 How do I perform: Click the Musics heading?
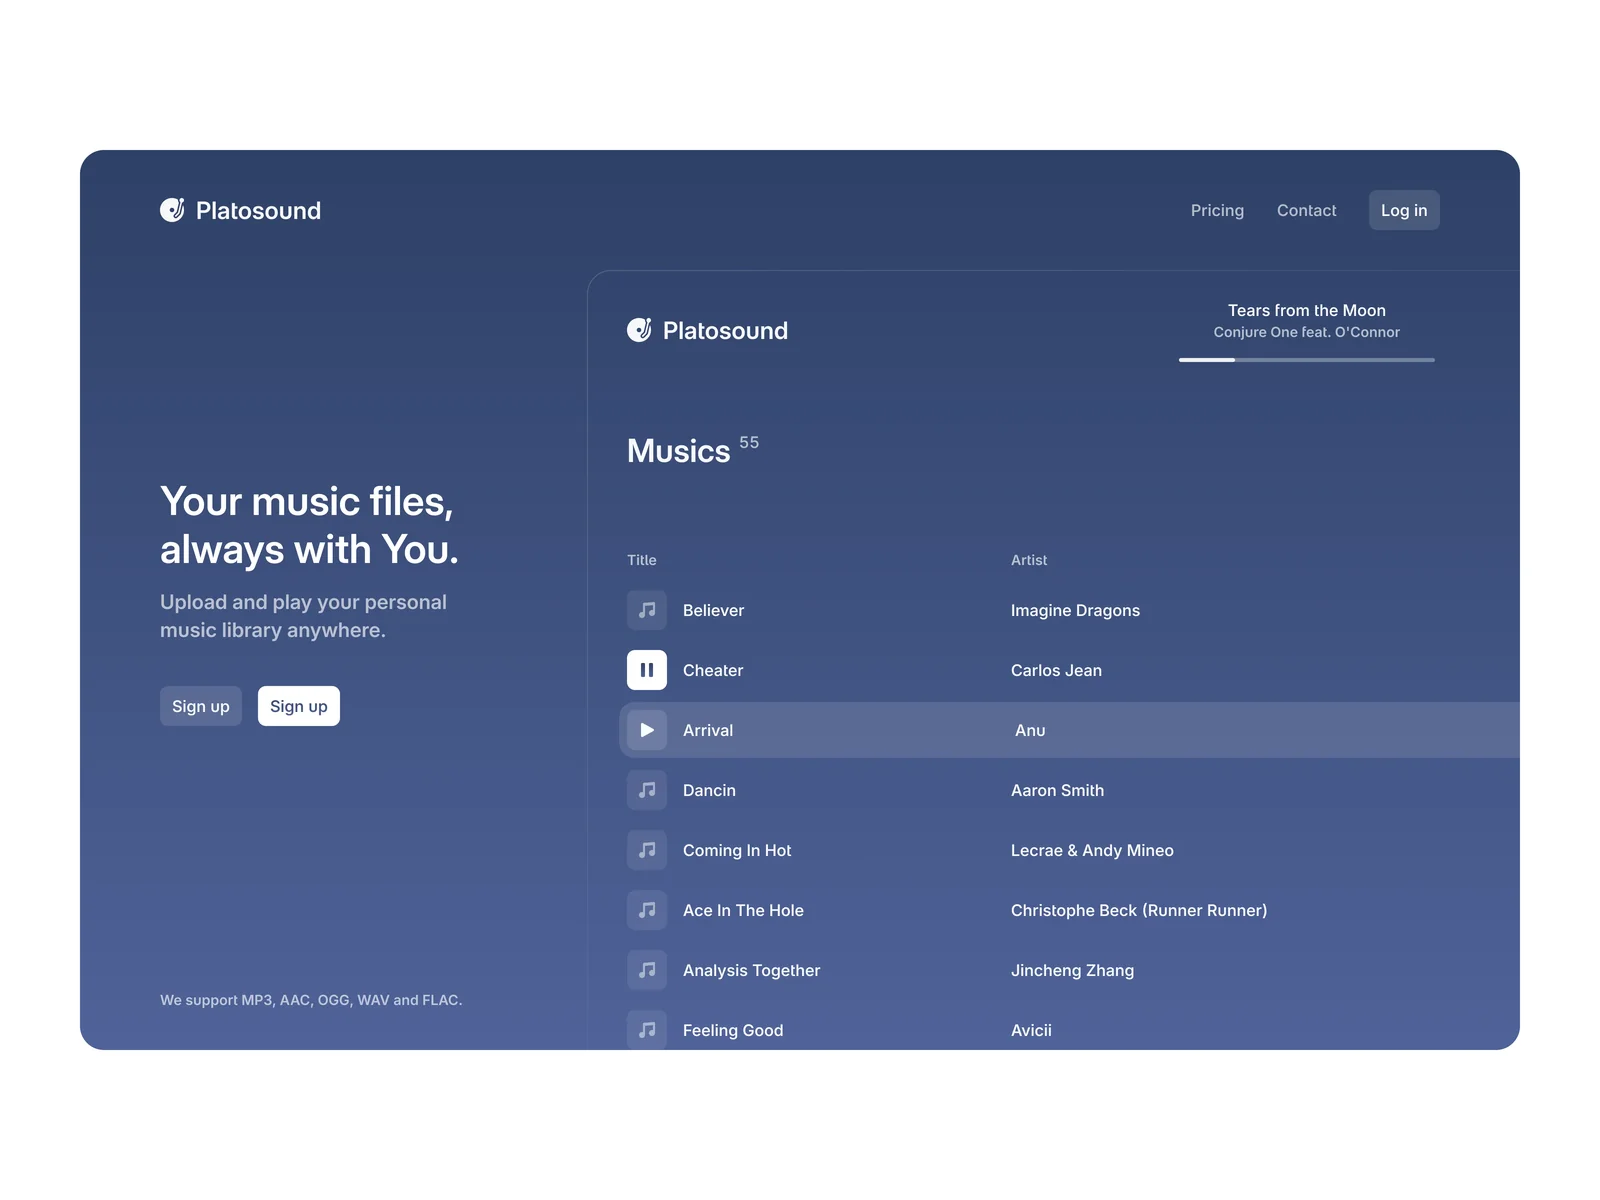679,451
